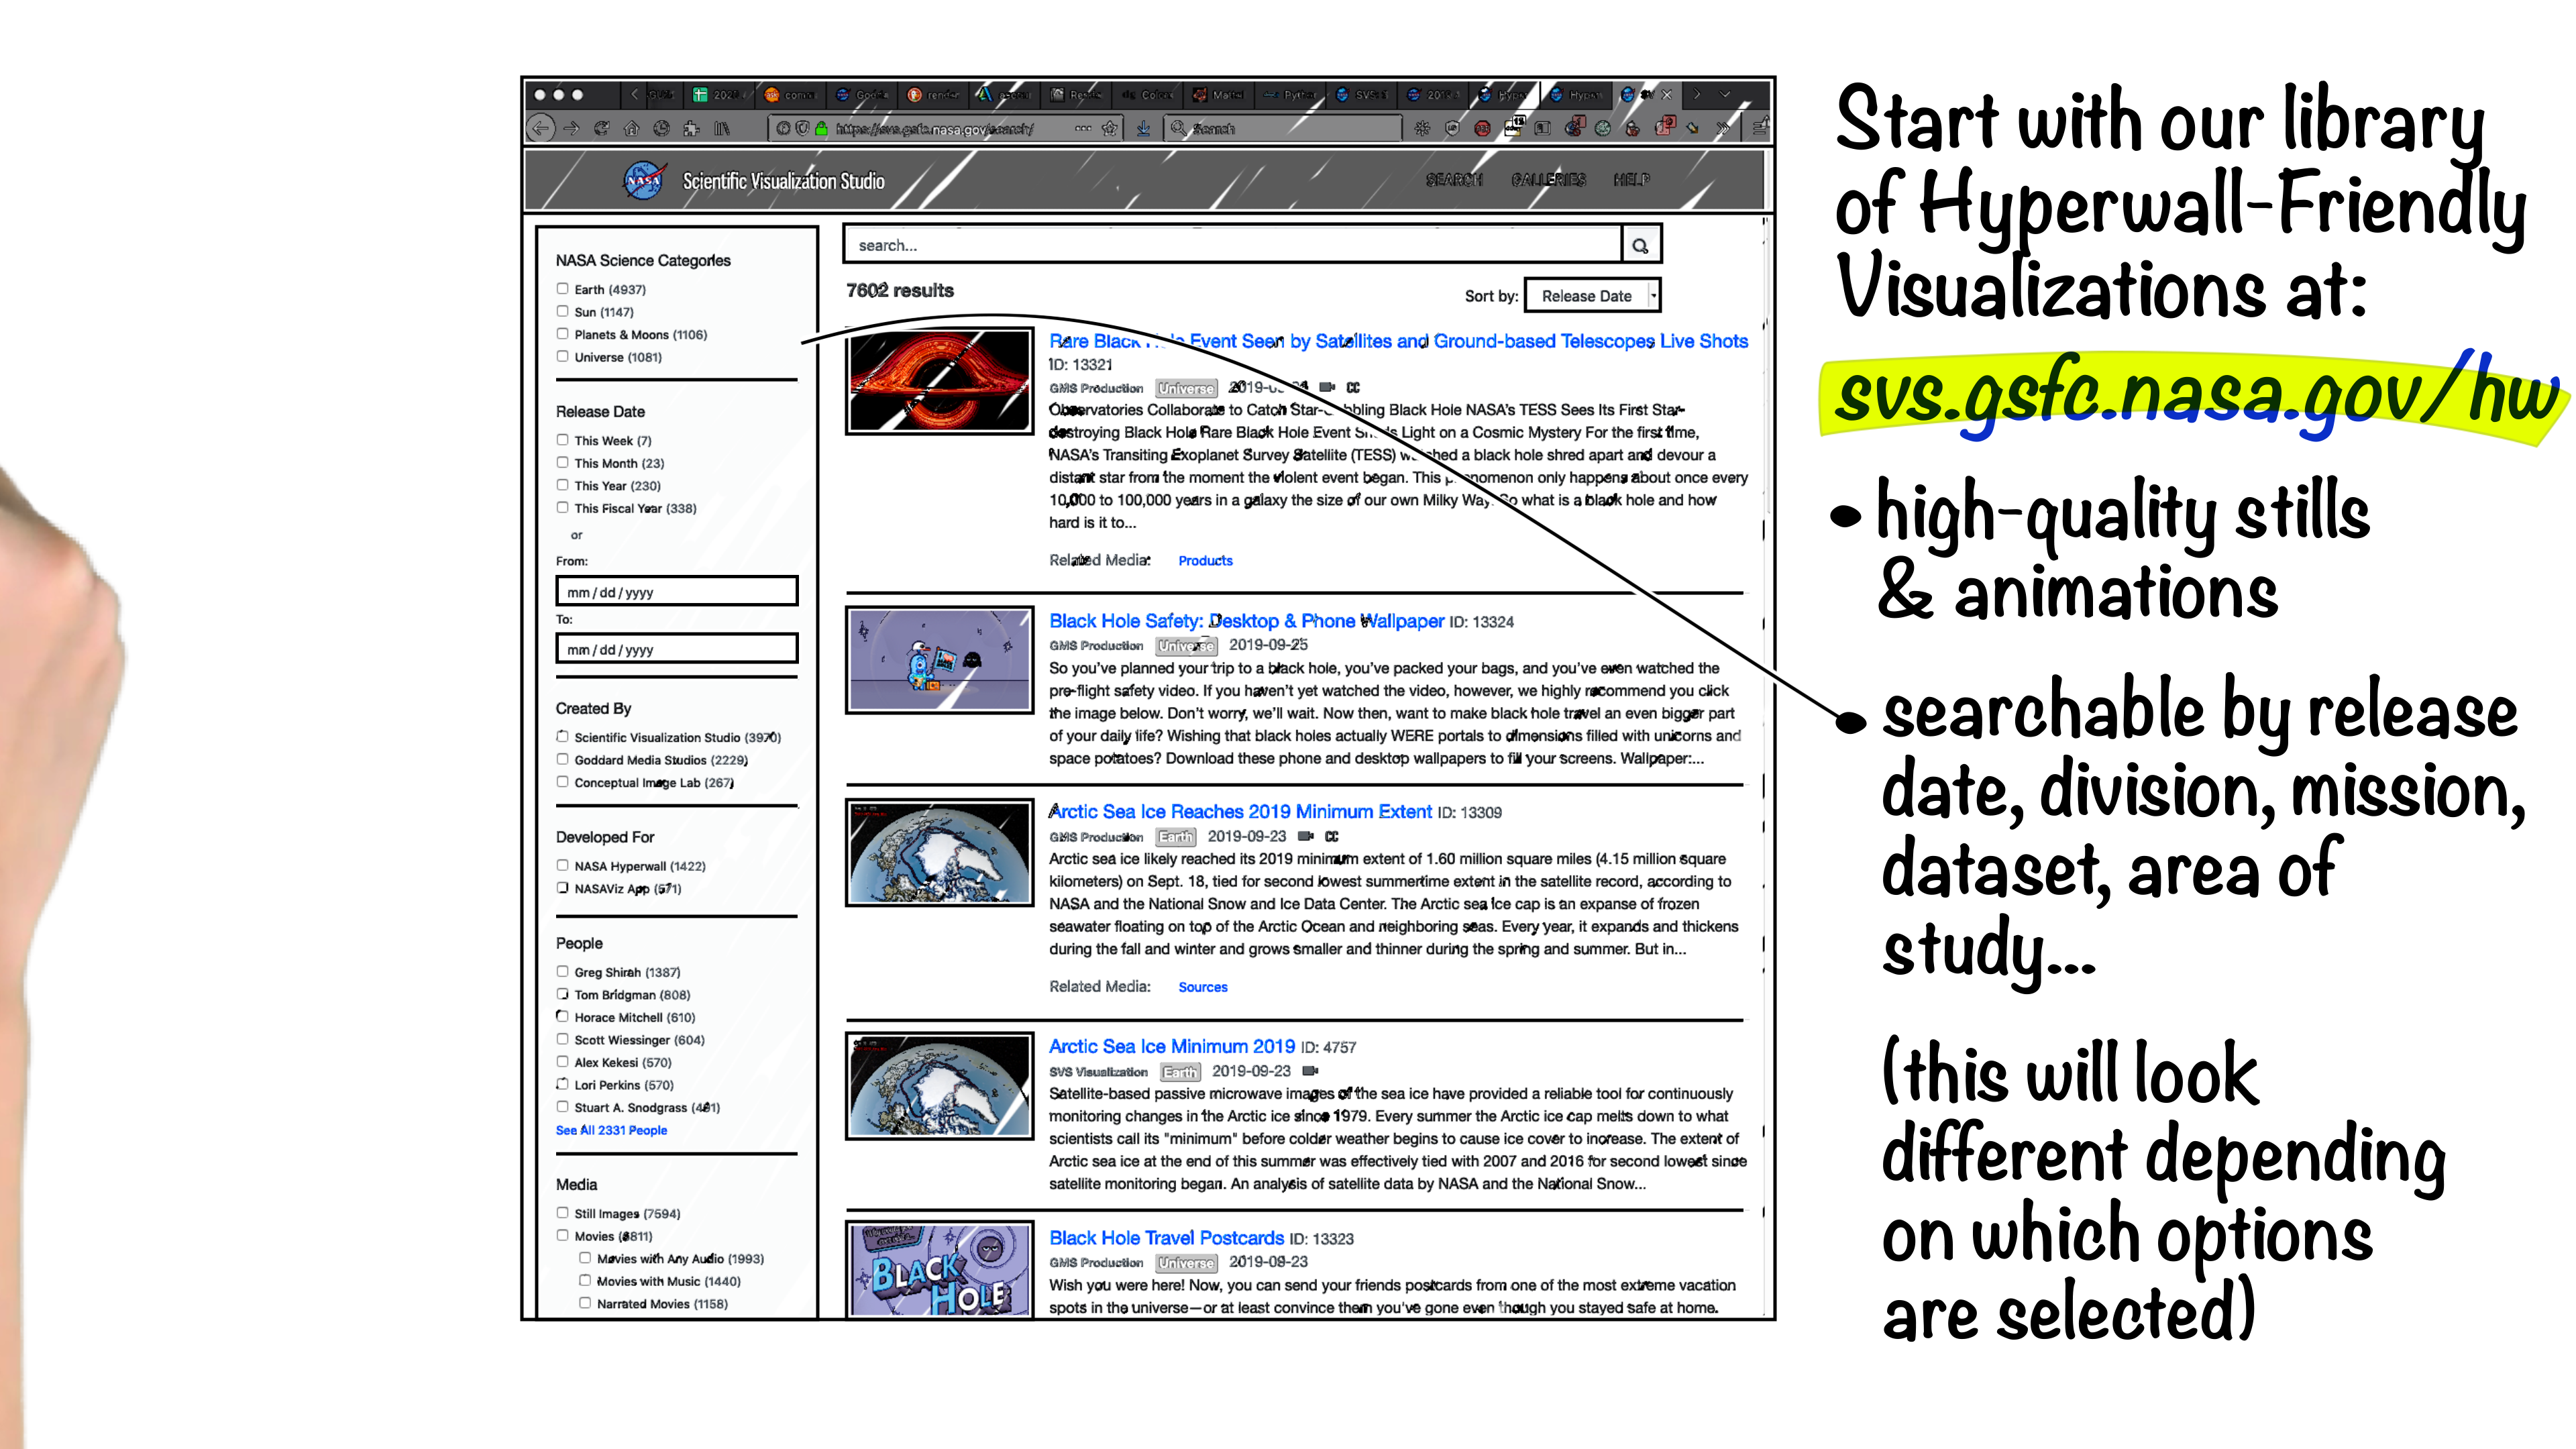Click the To date field
2576x1449 pixels.
[x=677, y=648]
